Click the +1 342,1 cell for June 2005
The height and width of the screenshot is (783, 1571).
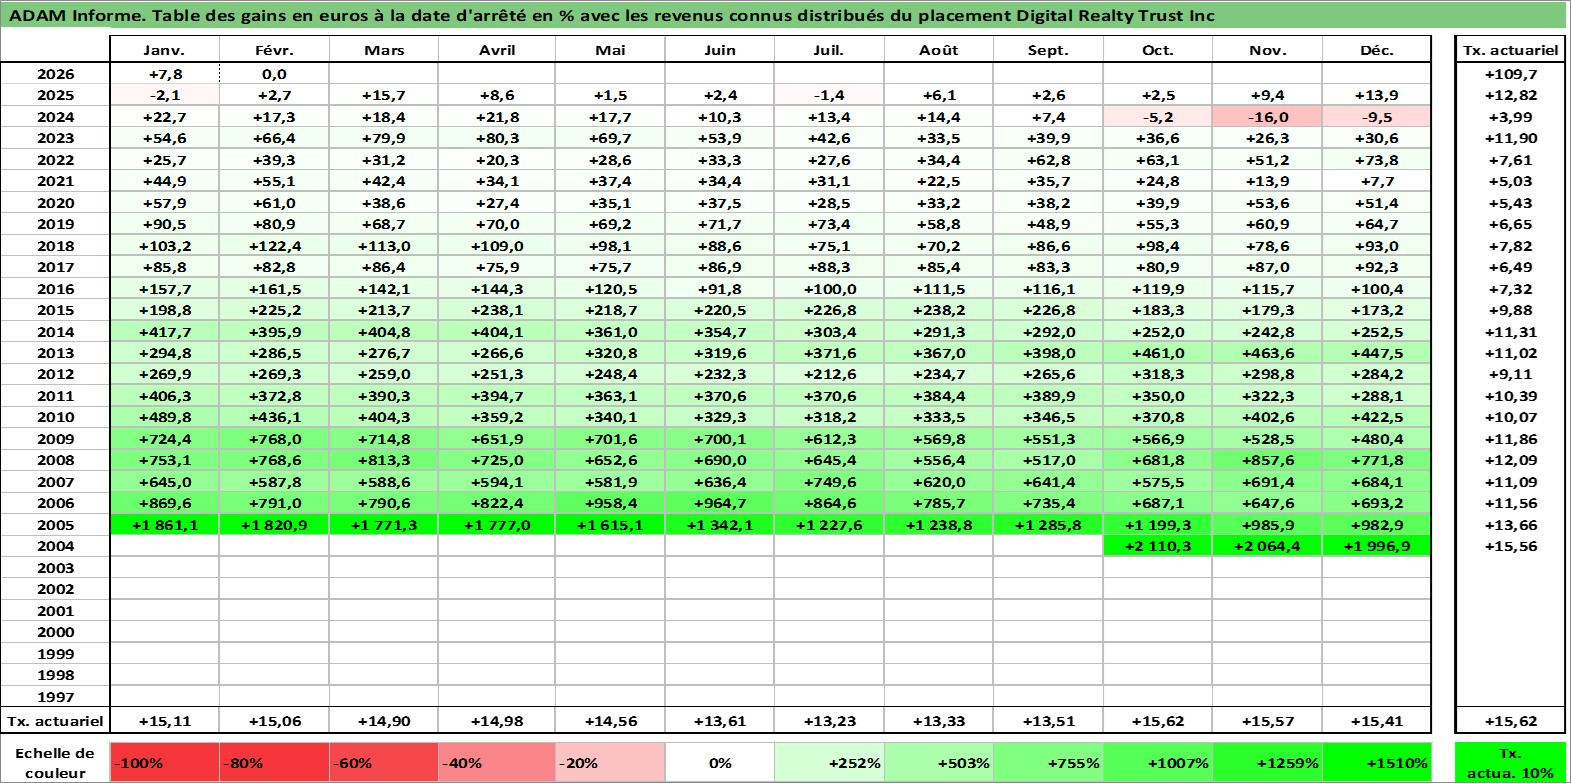pyautogui.click(x=720, y=525)
